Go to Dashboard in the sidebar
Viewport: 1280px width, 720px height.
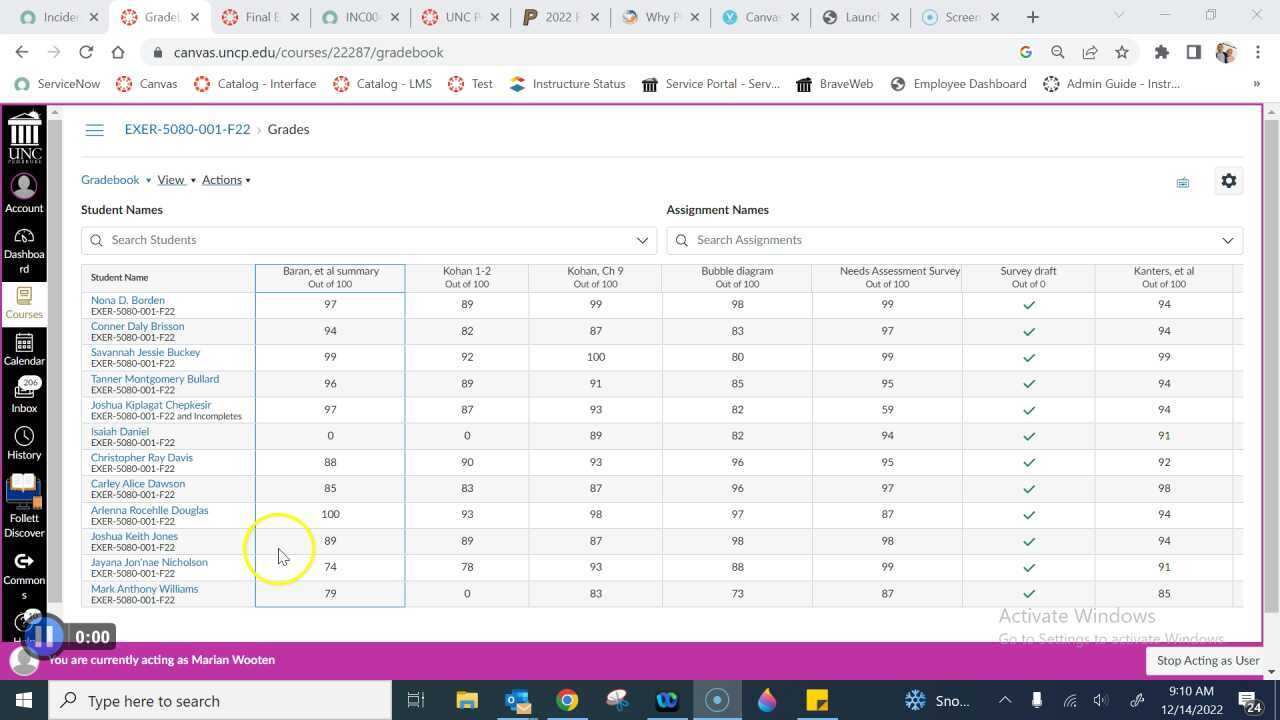(x=24, y=249)
